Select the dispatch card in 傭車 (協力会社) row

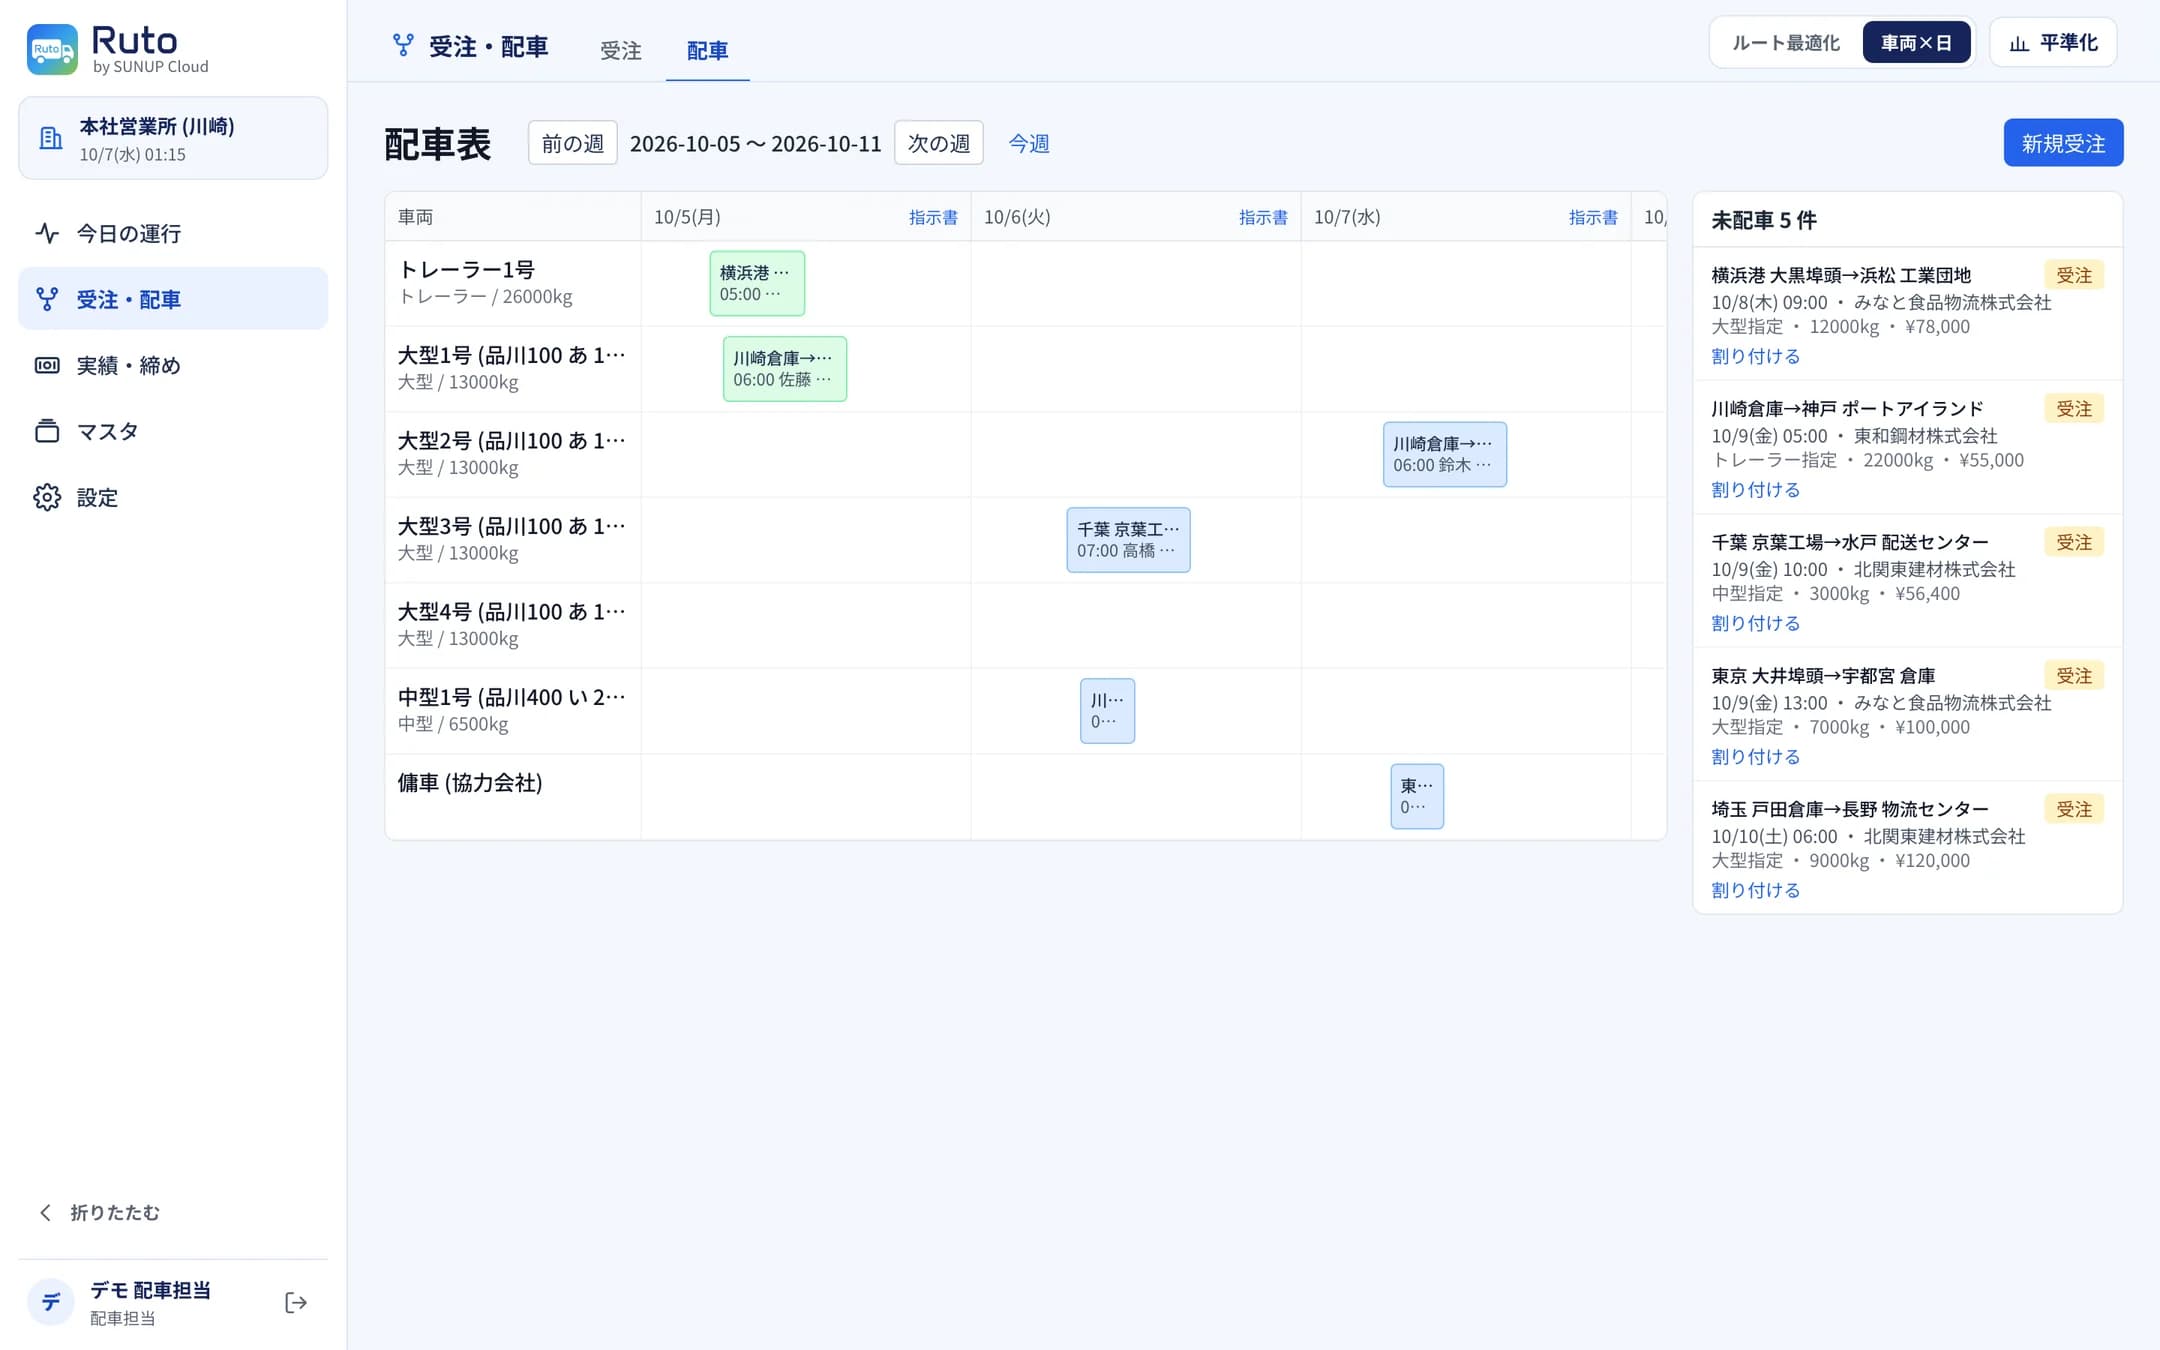click(x=1417, y=796)
